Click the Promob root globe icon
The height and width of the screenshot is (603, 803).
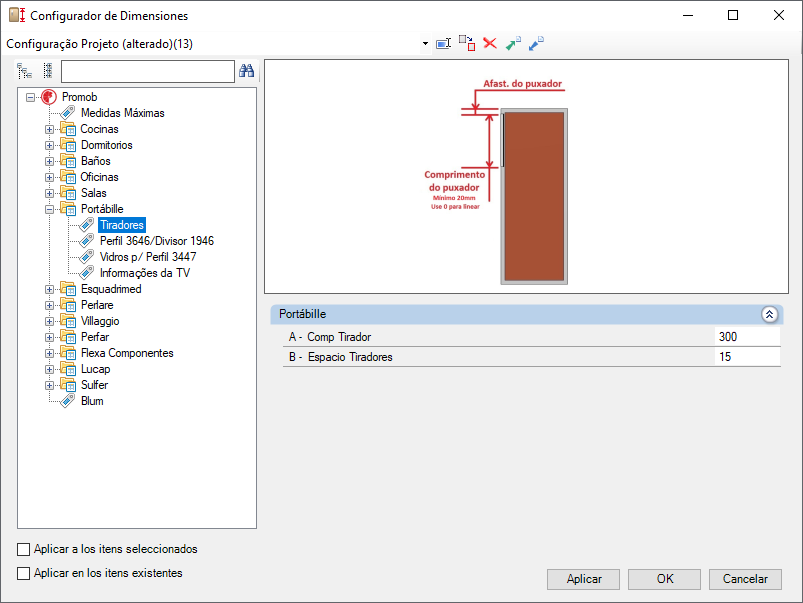49,97
